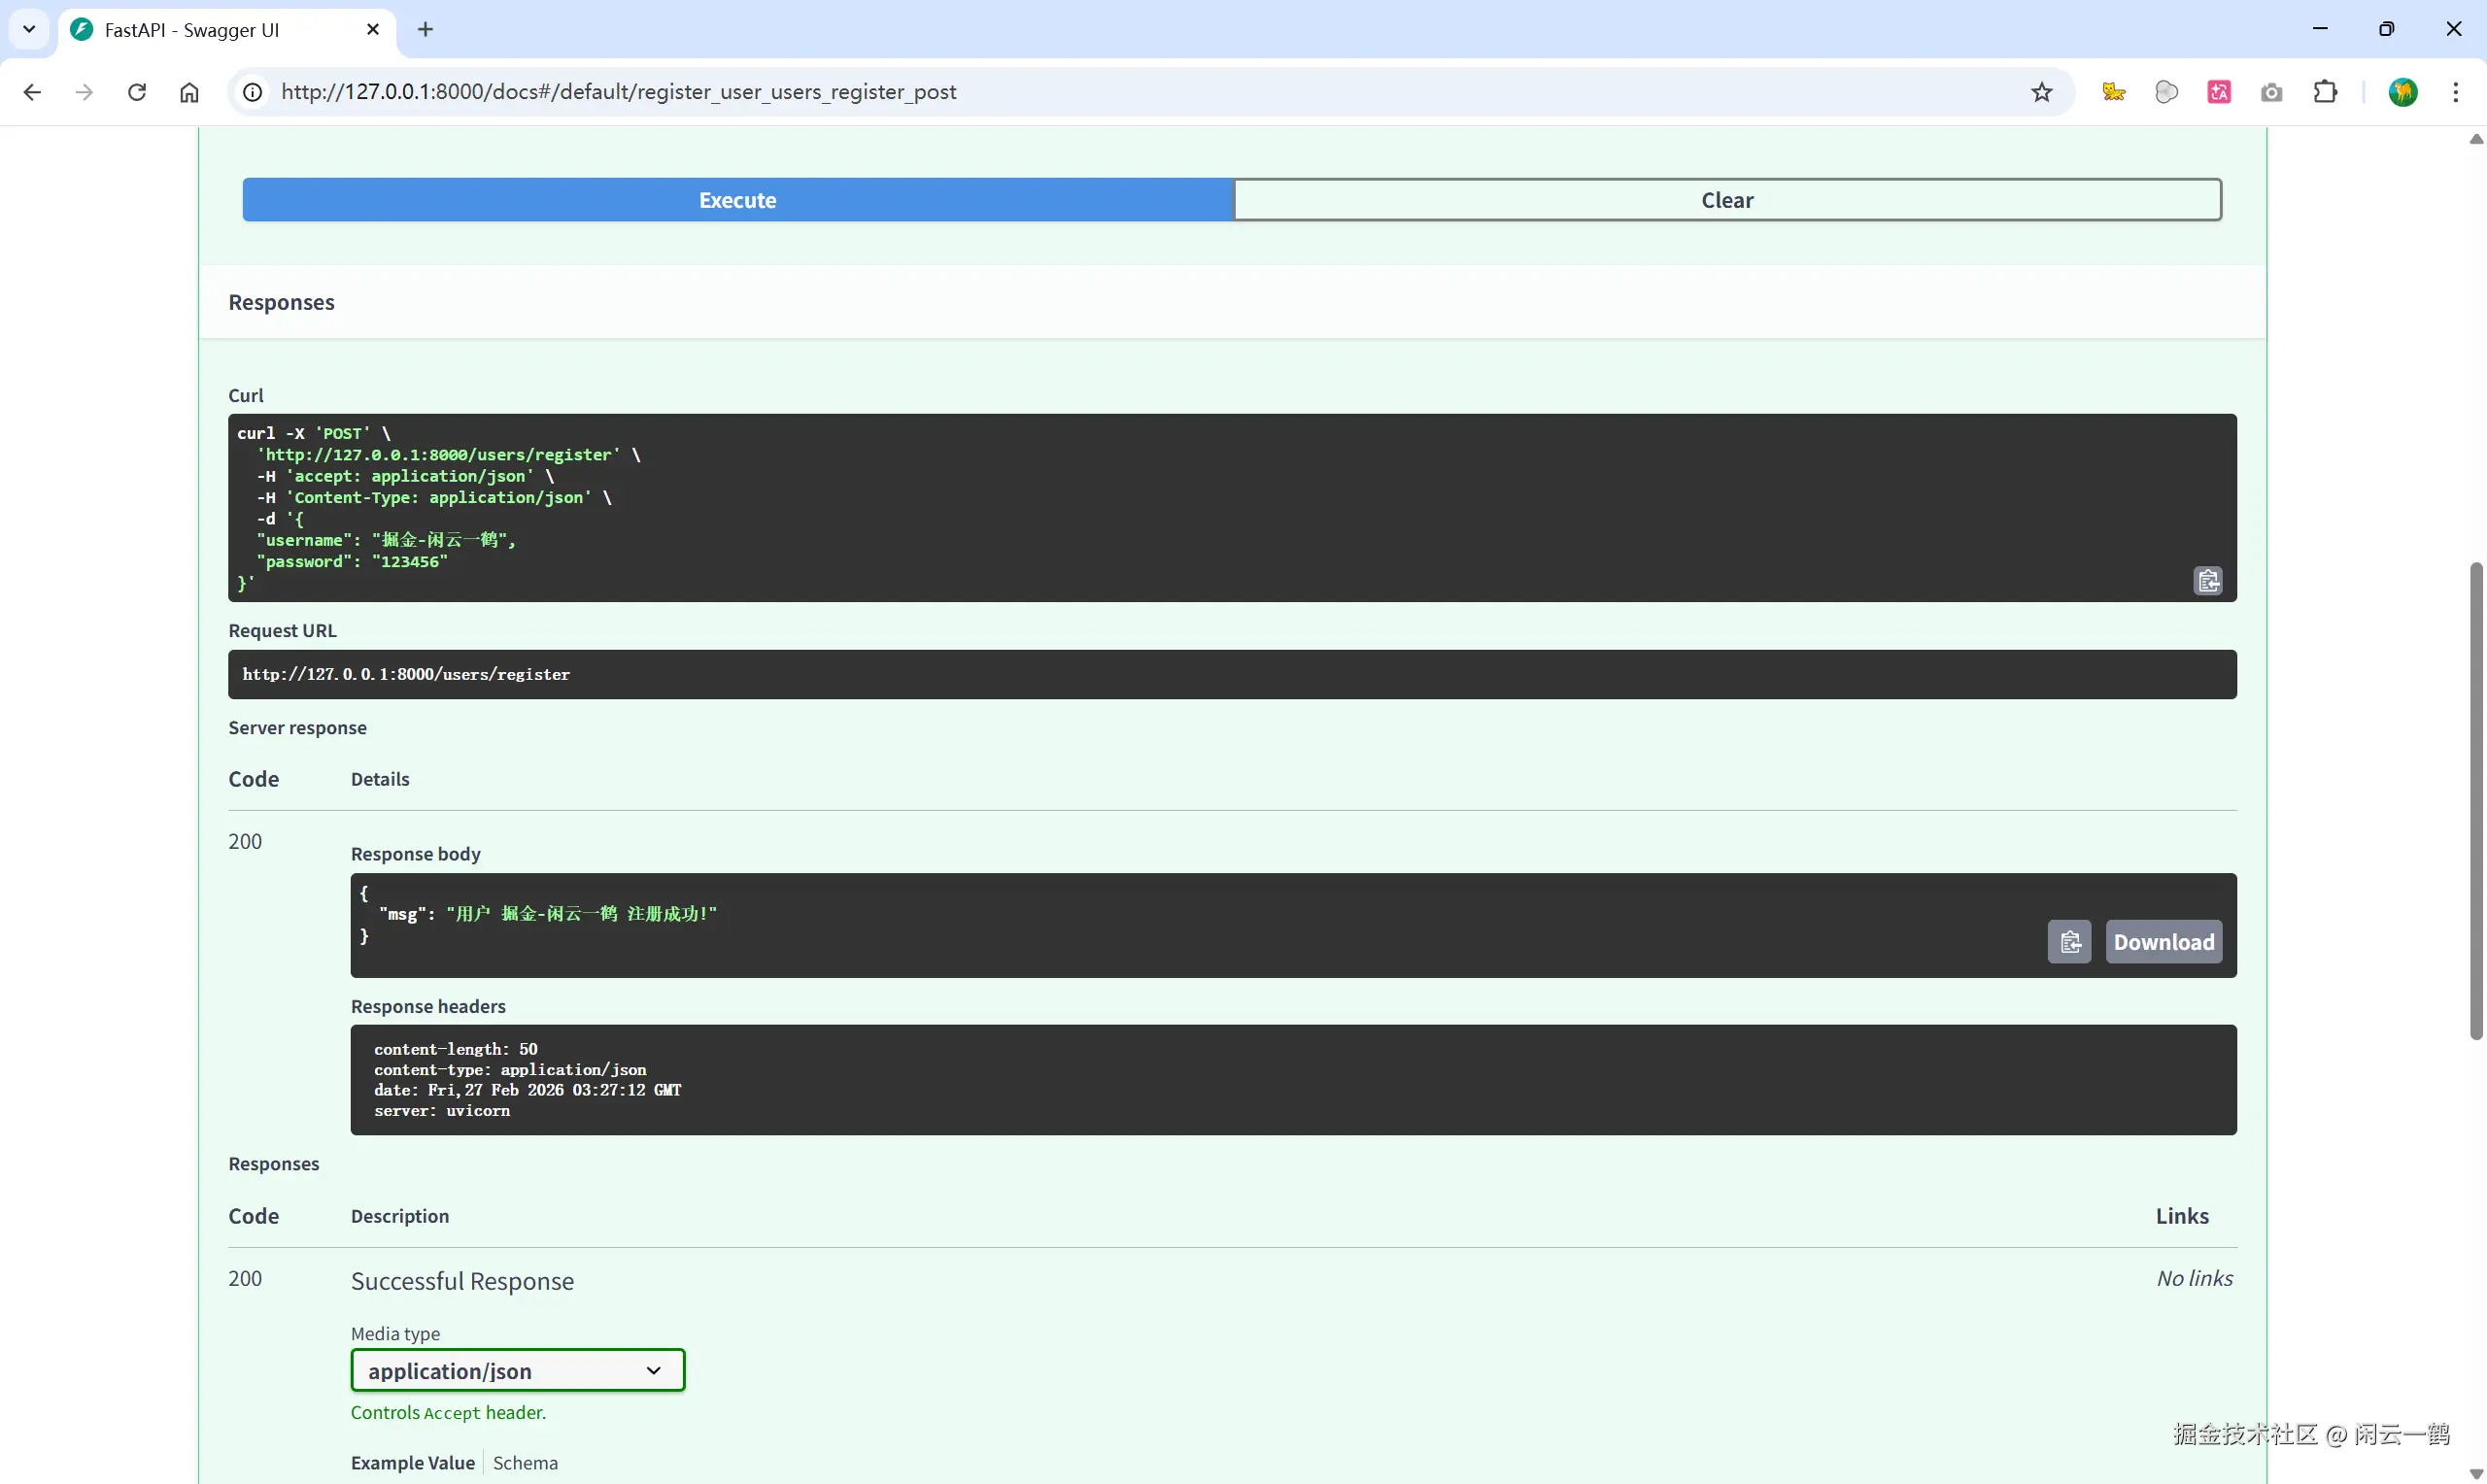The height and width of the screenshot is (1484, 2487).
Task: Copy the response body to clipboard
Action: tap(2069, 942)
